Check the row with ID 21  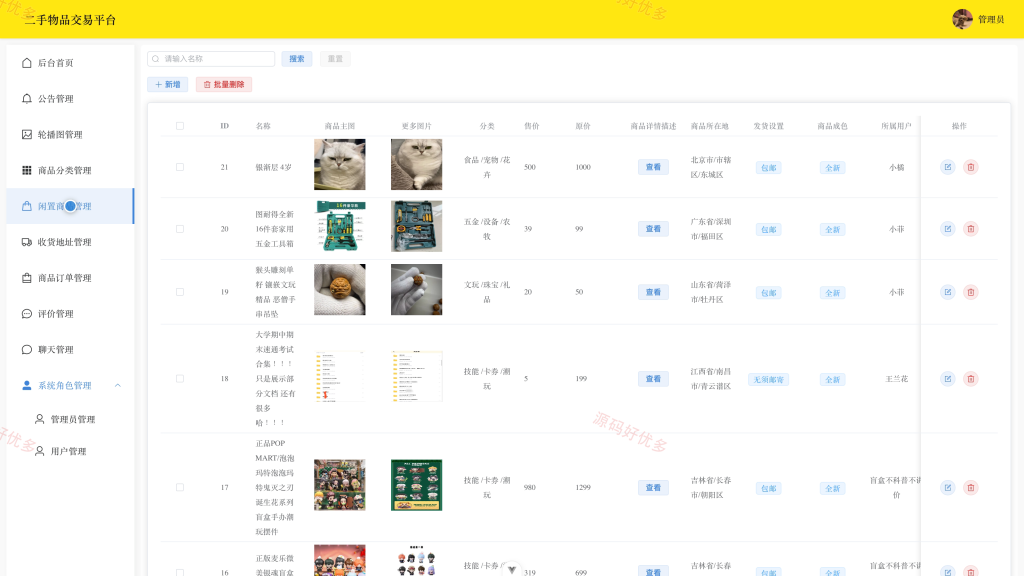point(180,167)
